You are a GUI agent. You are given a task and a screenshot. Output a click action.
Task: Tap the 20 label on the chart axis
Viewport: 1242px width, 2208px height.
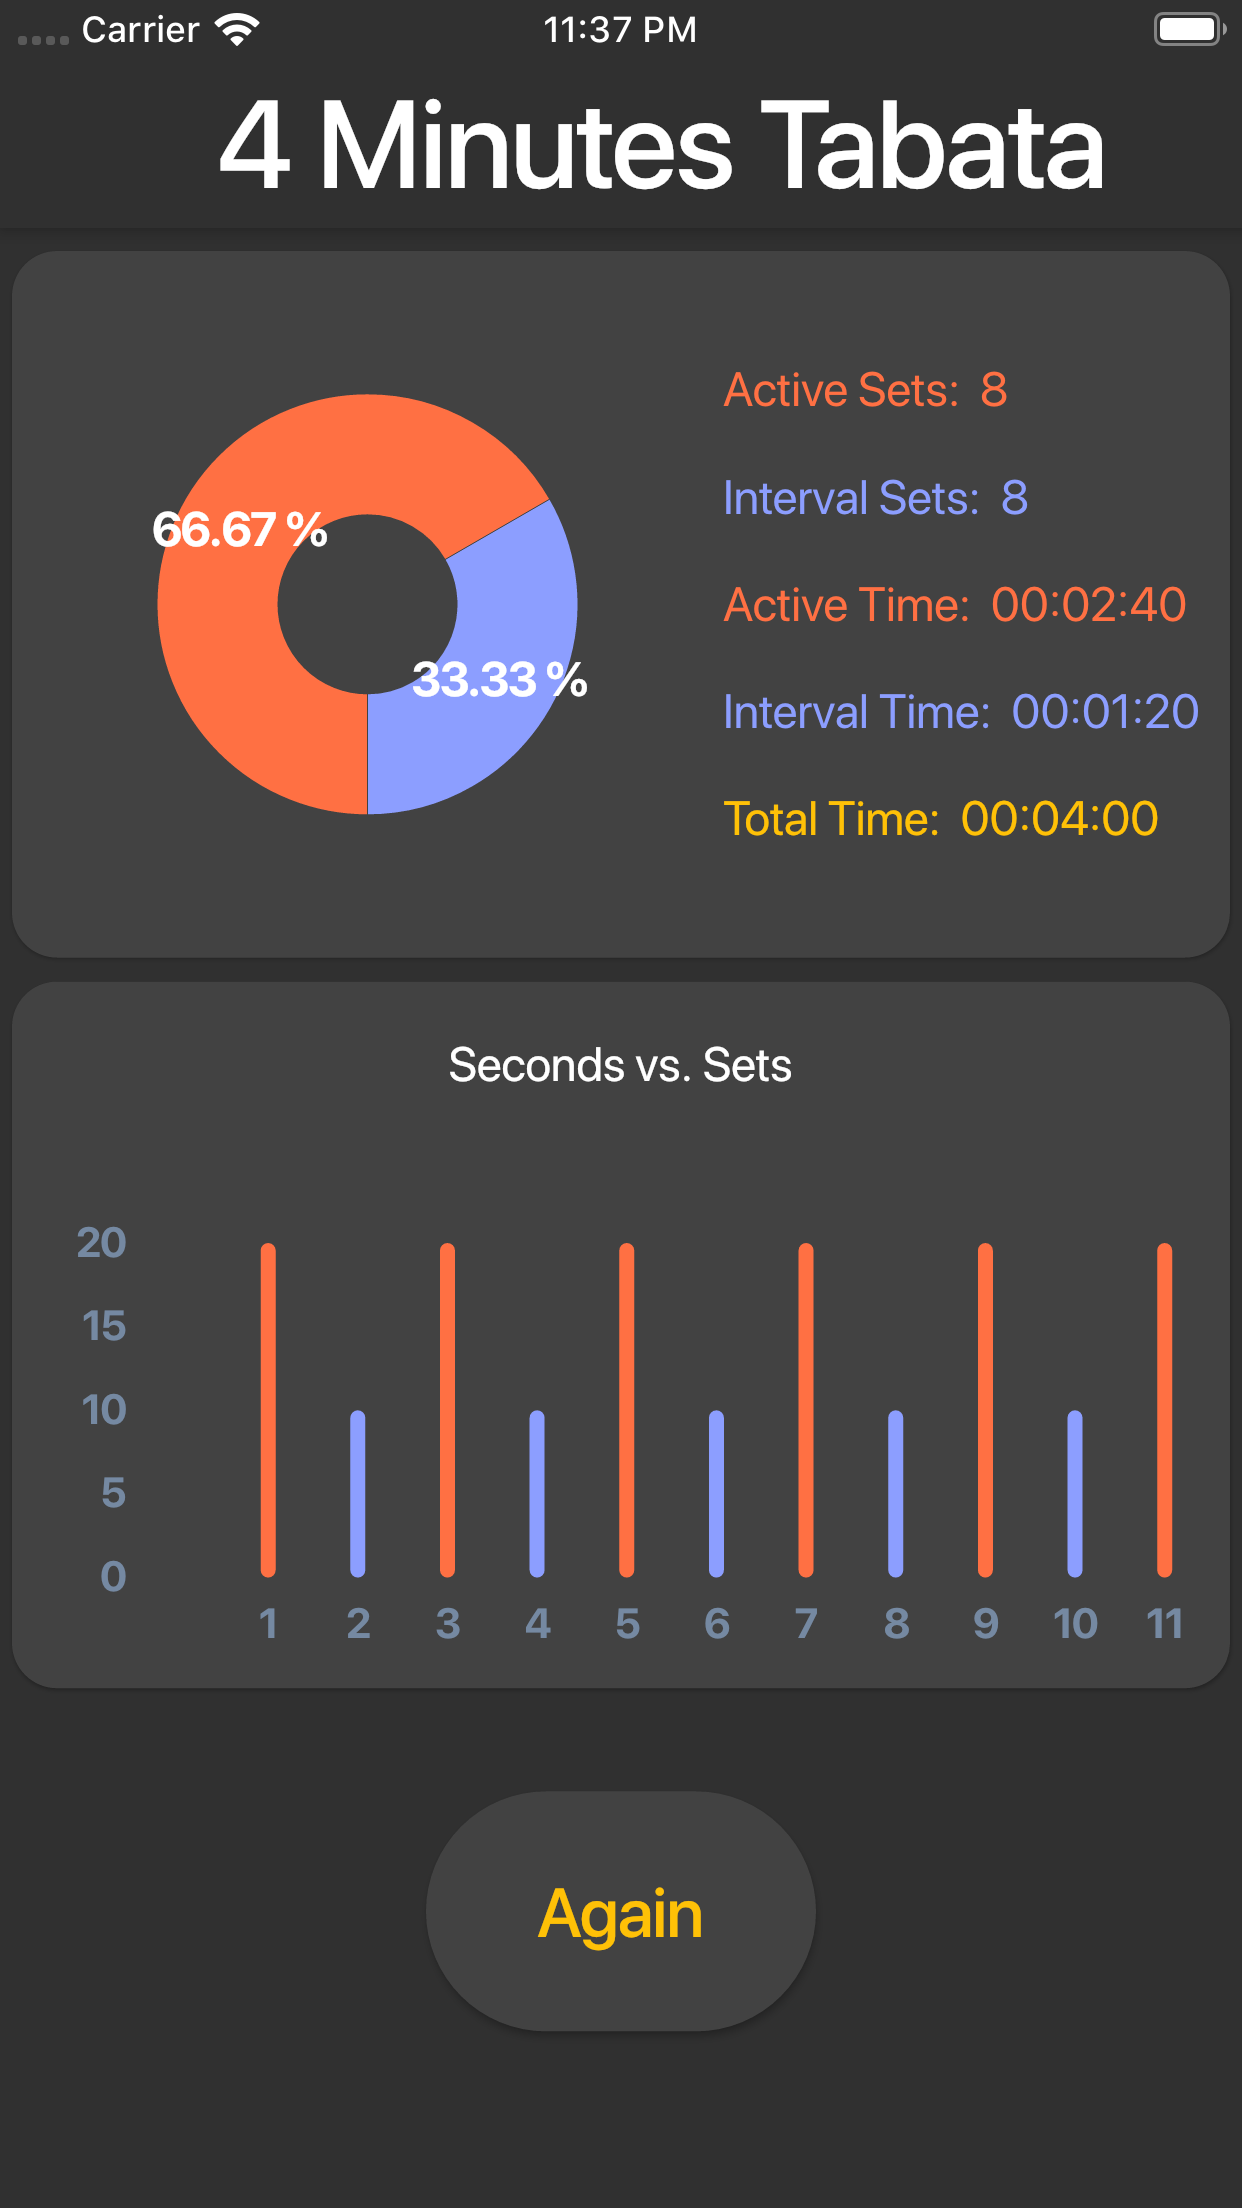(102, 1243)
